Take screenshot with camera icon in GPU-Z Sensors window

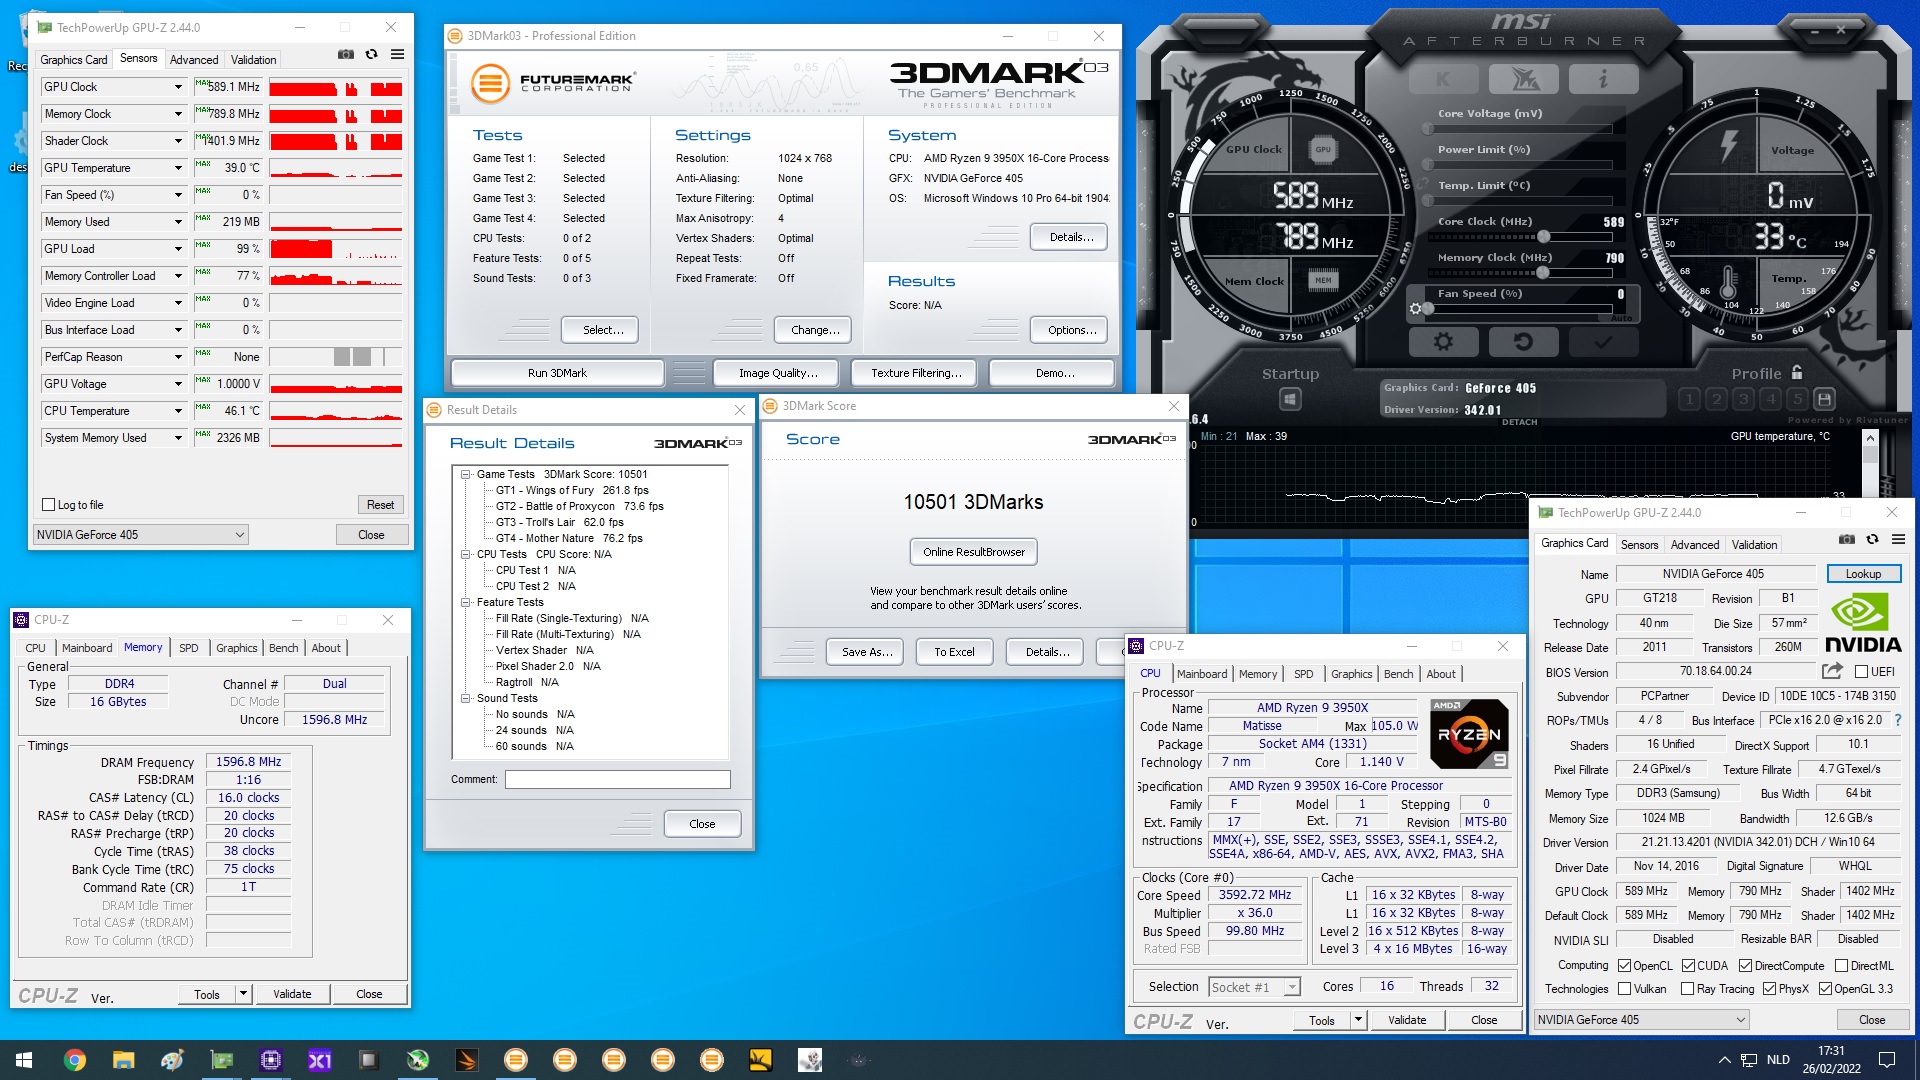coord(346,54)
